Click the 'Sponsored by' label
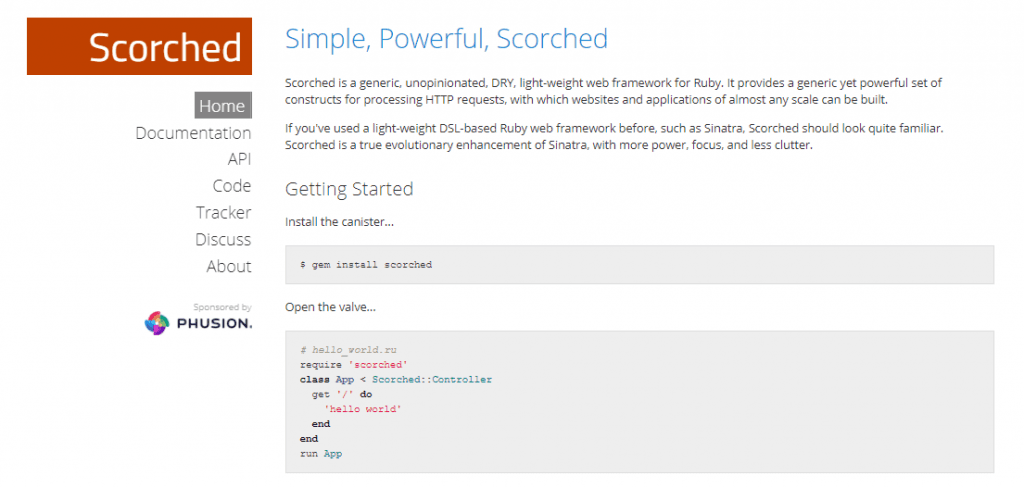The width and height of the screenshot is (1024, 488). coord(222,307)
